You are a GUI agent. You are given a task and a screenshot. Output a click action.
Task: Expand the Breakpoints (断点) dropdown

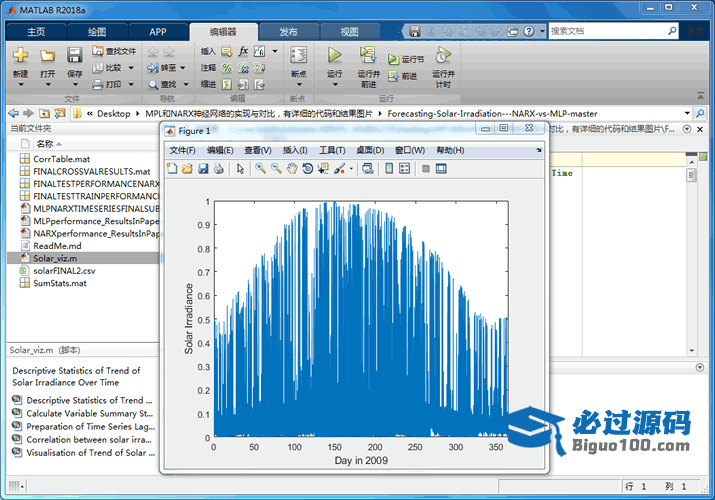click(x=298, y=84)
